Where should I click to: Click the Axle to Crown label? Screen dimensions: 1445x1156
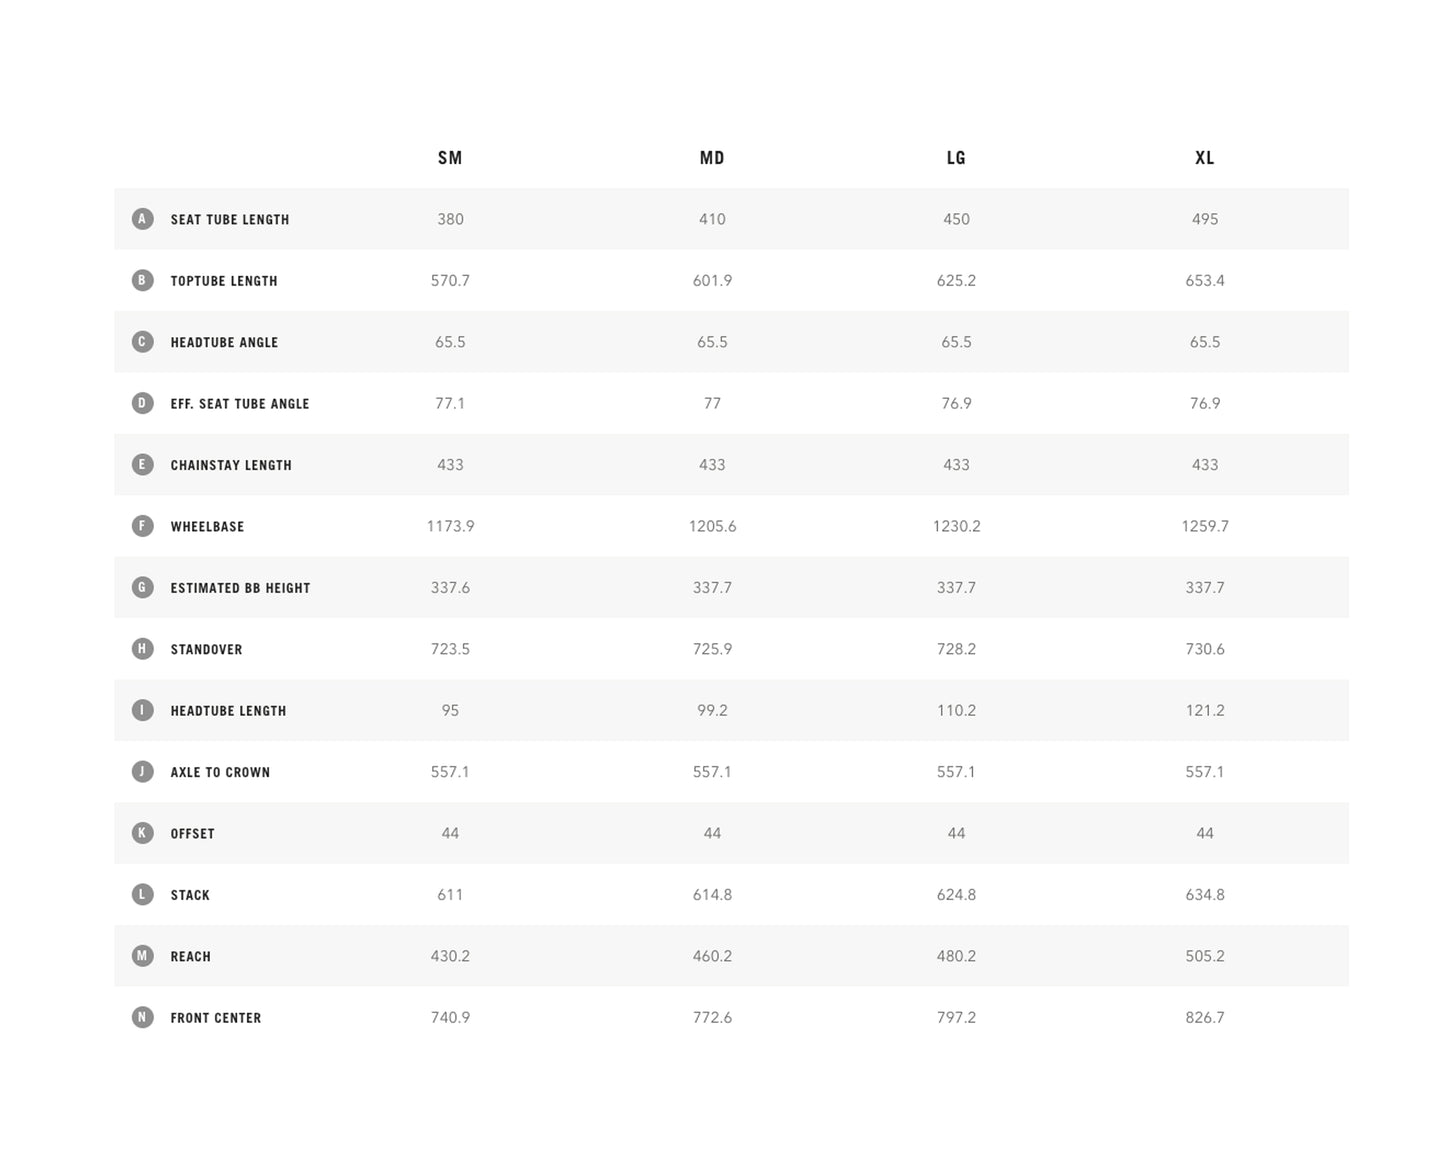click(x=220, y=772)
